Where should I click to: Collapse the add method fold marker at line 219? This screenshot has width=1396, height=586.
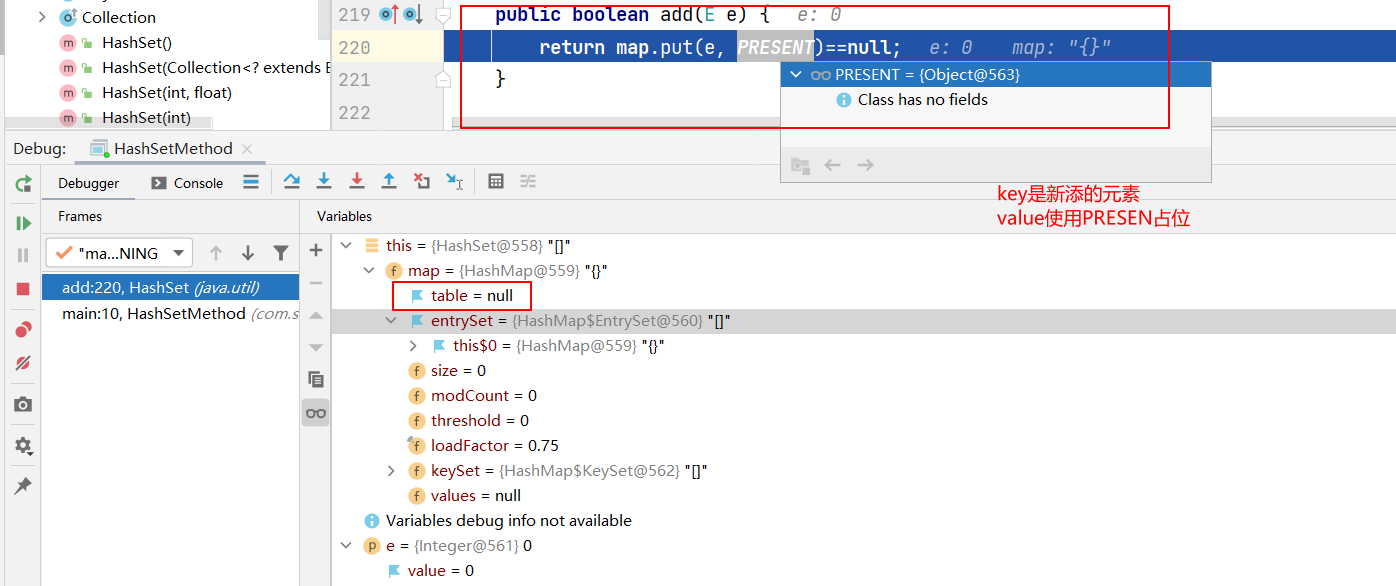(x=443, y=15)
